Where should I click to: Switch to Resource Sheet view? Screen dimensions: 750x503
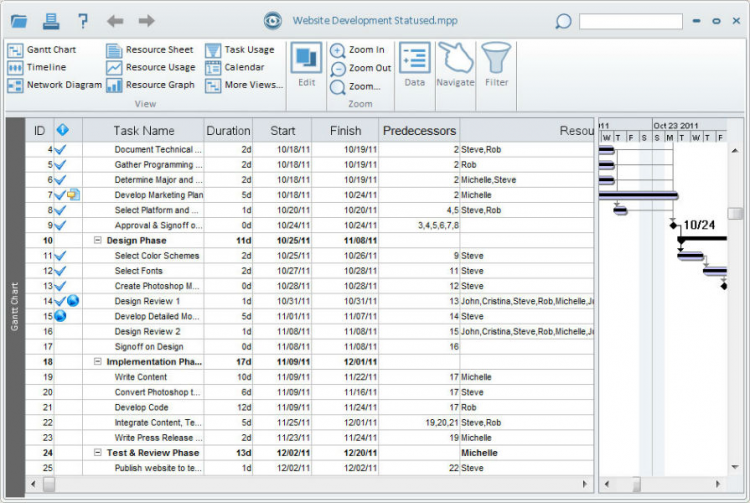coord(150,50)
